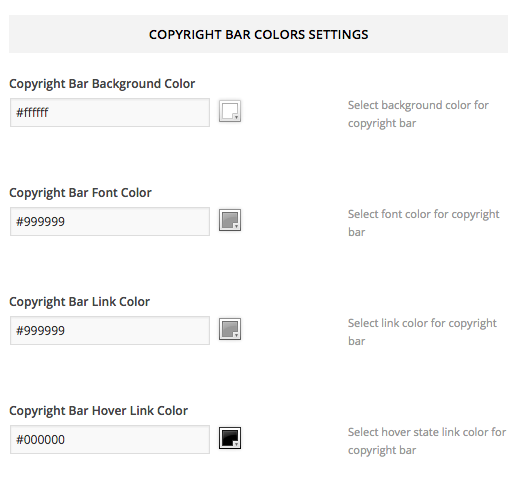Click tiny dropdown arrow on the white swatch
Viewport: 521px width, 485px height.
(236, 117)
